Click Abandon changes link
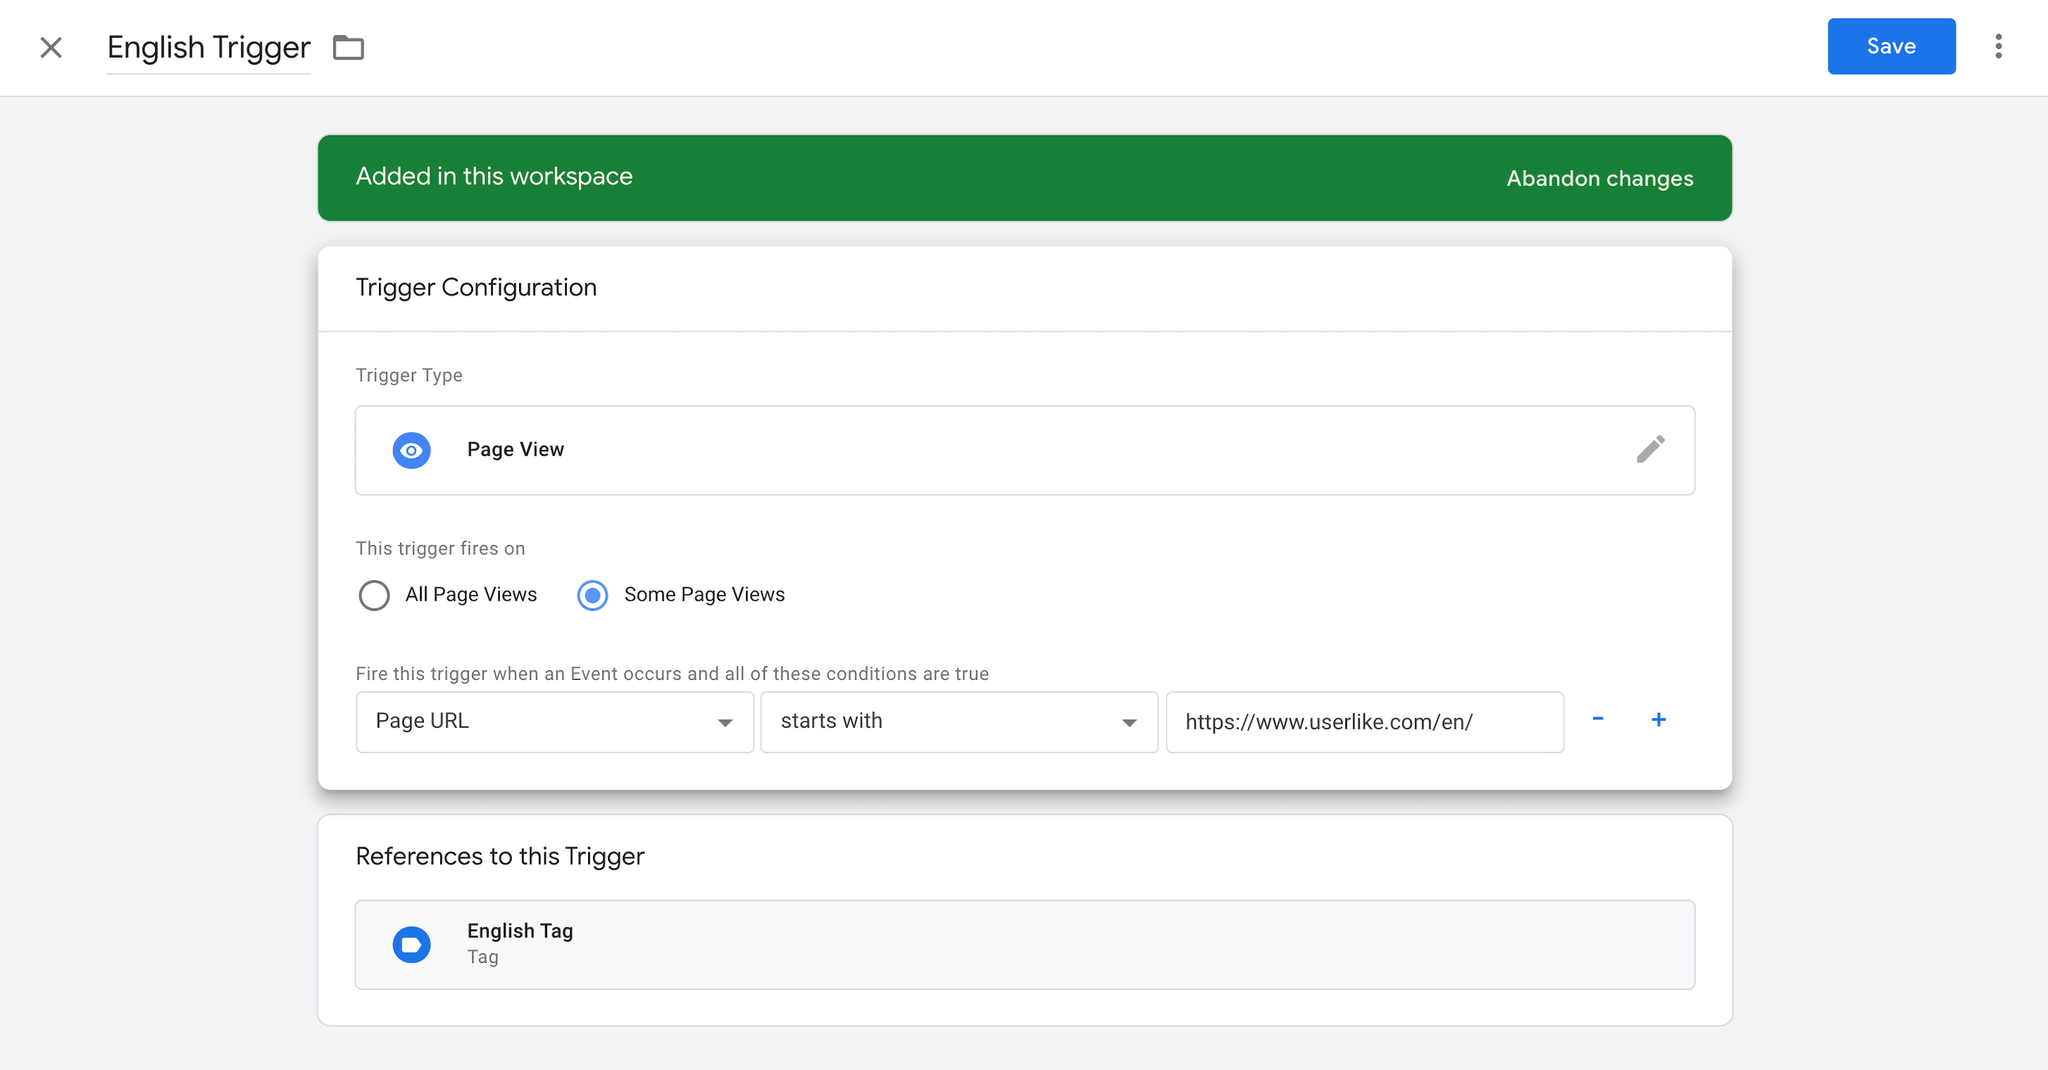The width and height of the screenshot is (2048, 1070). click(1600, 178)
